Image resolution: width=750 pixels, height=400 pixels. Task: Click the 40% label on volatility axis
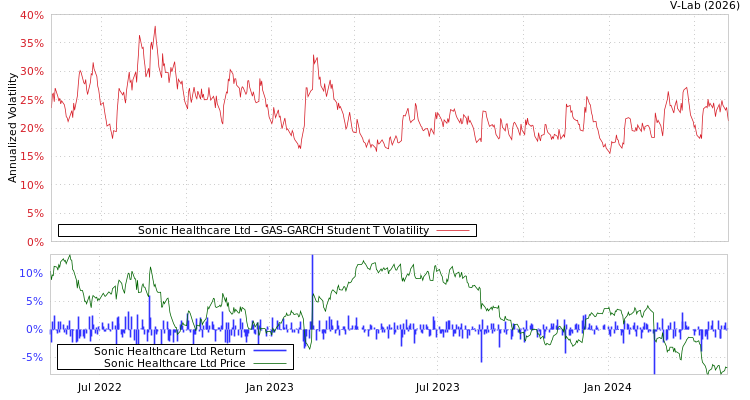pyautogui.click(x=32, y=15)
